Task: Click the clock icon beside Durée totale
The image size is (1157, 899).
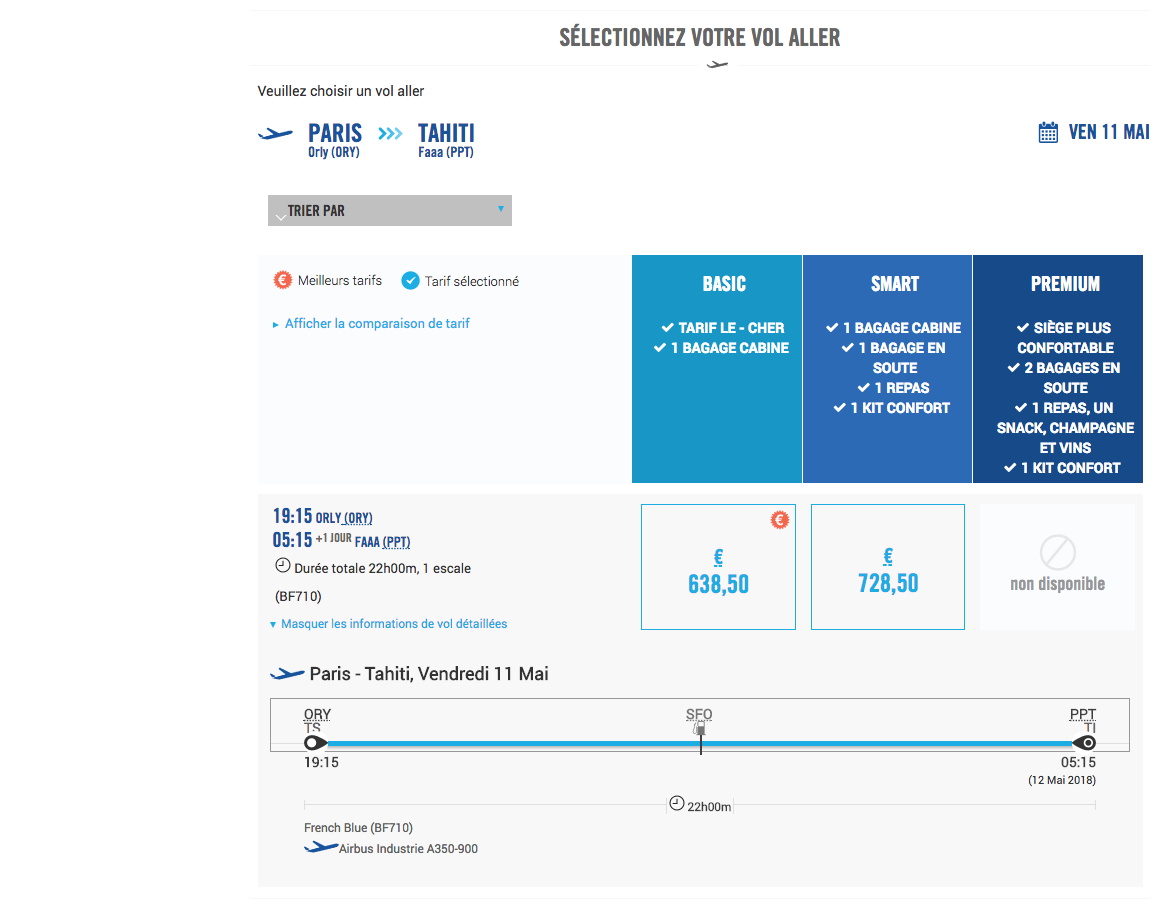Action: tap(283, 567)
